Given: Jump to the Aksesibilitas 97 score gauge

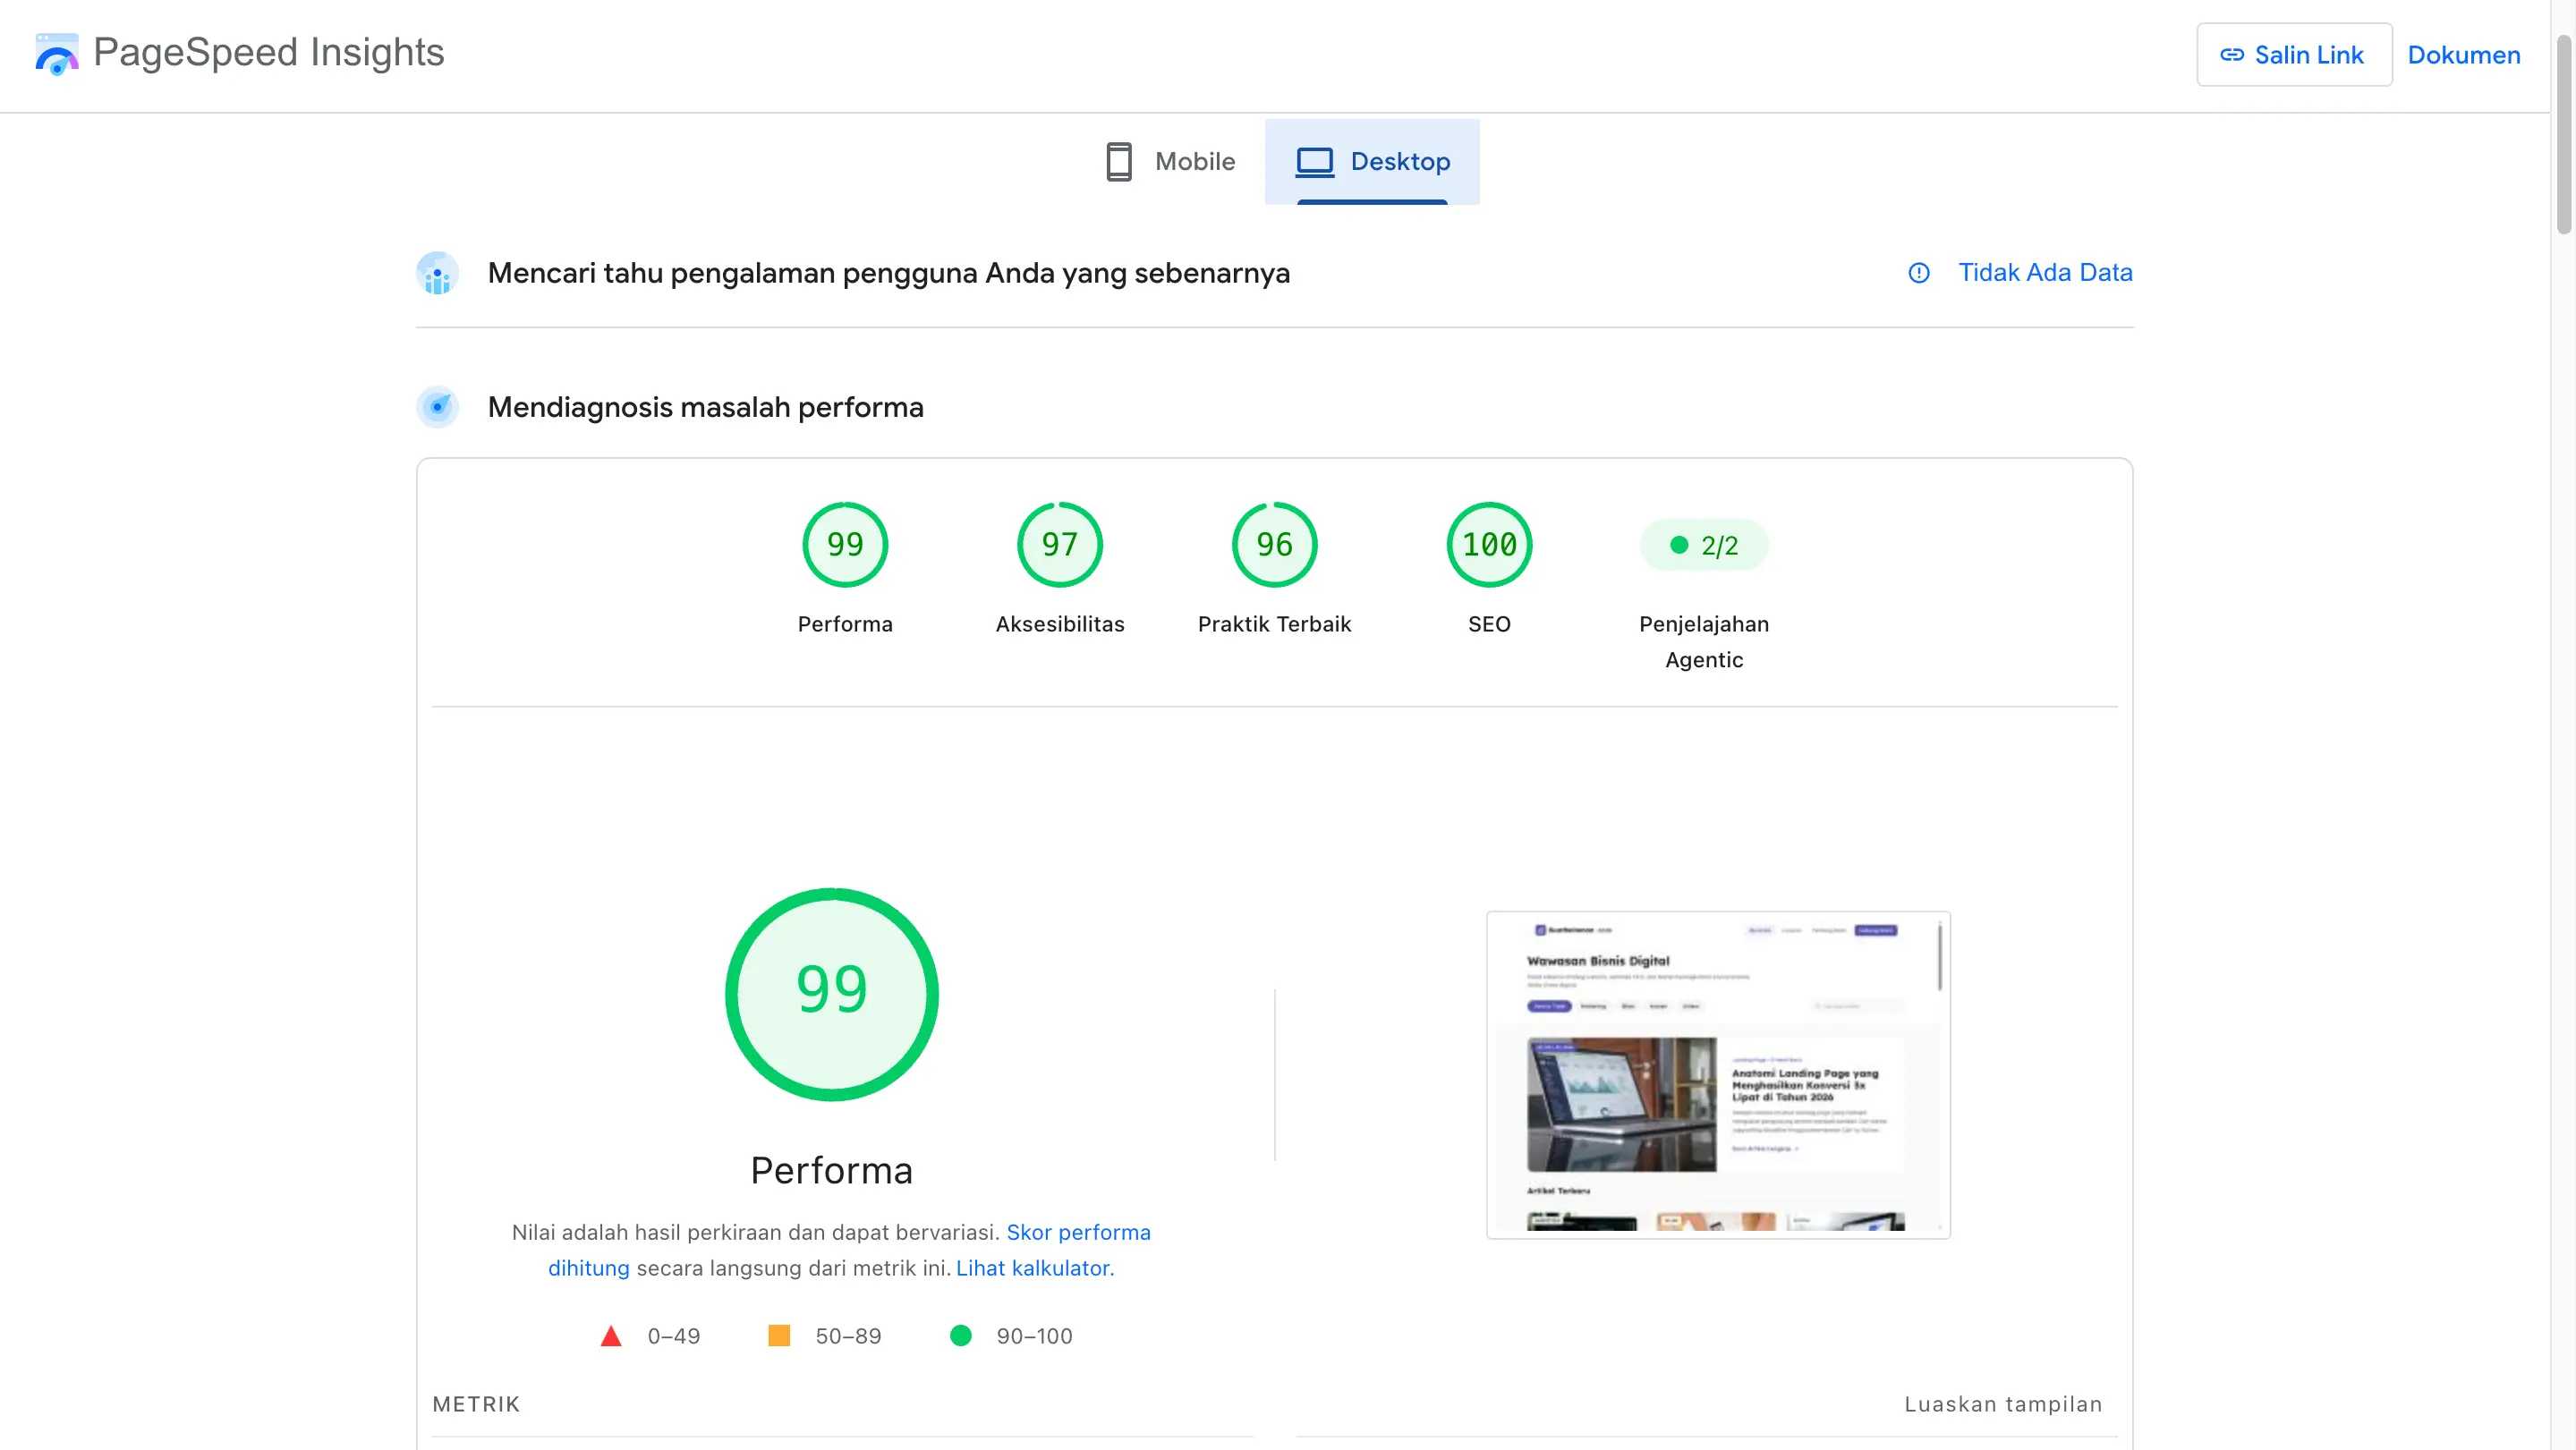Looking at the screenshot, I should click(x=1060, y=545).
